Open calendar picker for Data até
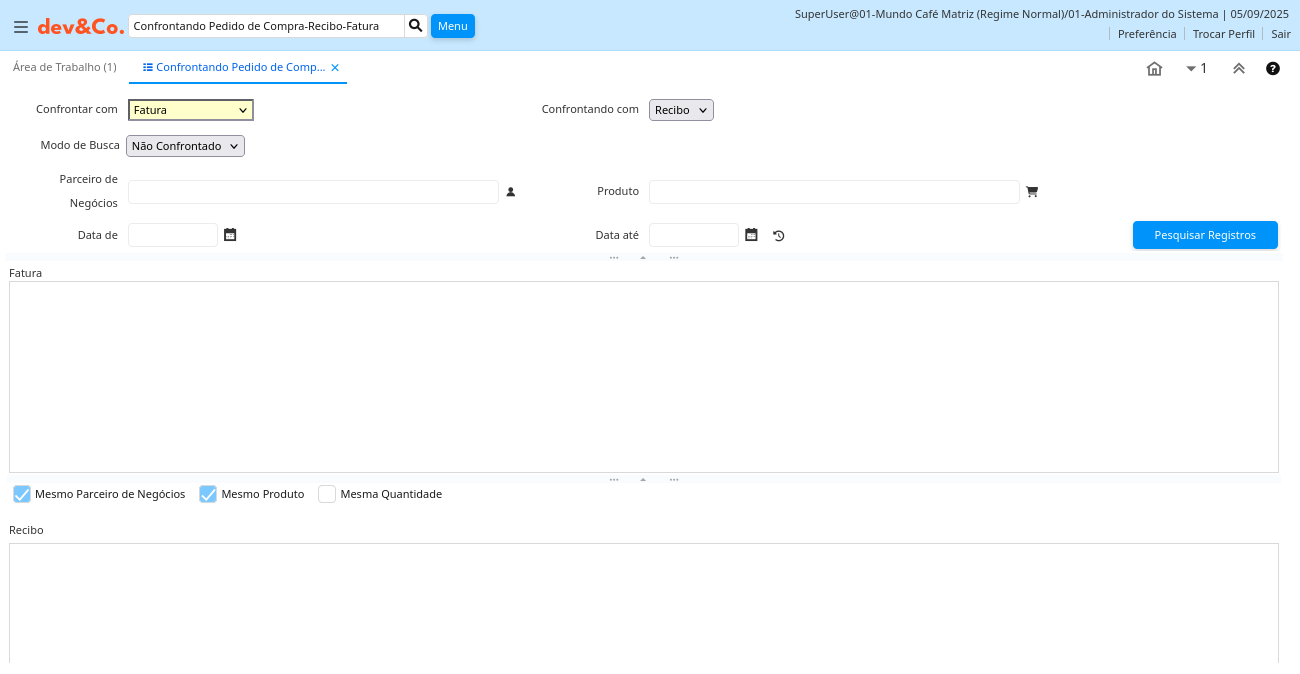This screenshot has height=674, width=1300. click(751, 235)
